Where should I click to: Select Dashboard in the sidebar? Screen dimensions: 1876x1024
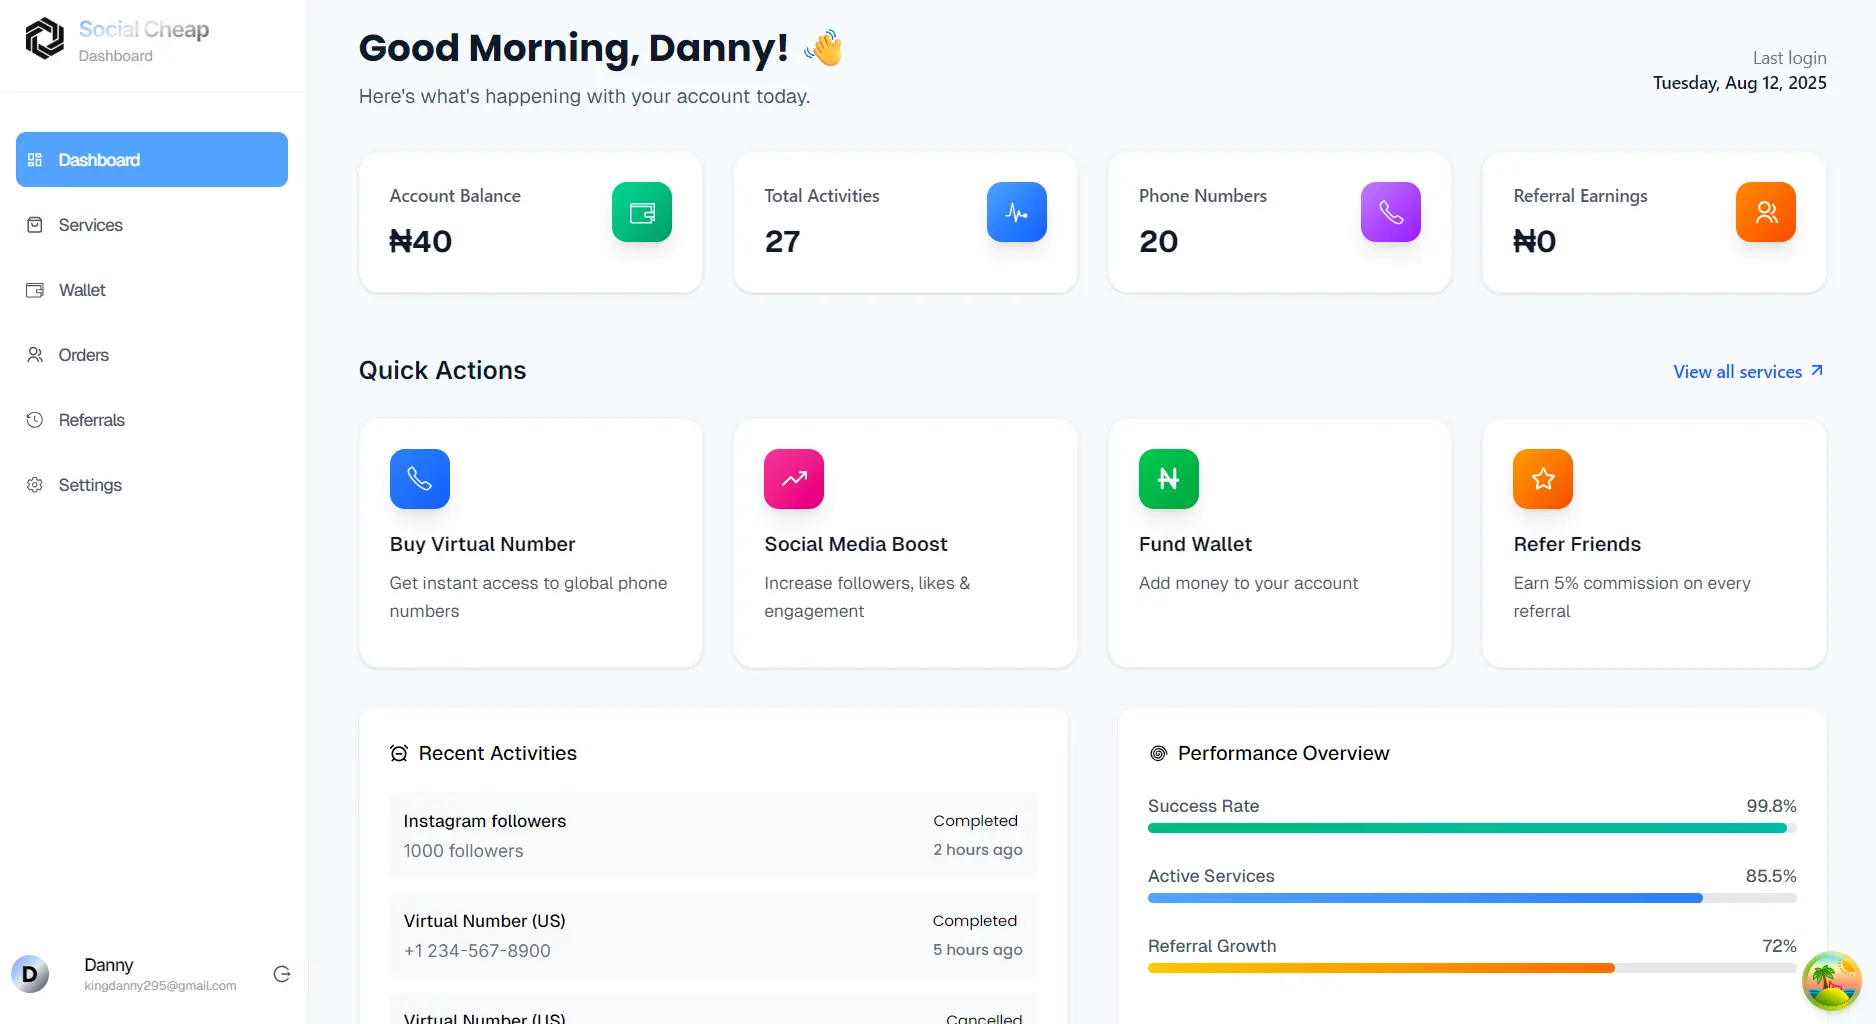click(152, 160)
